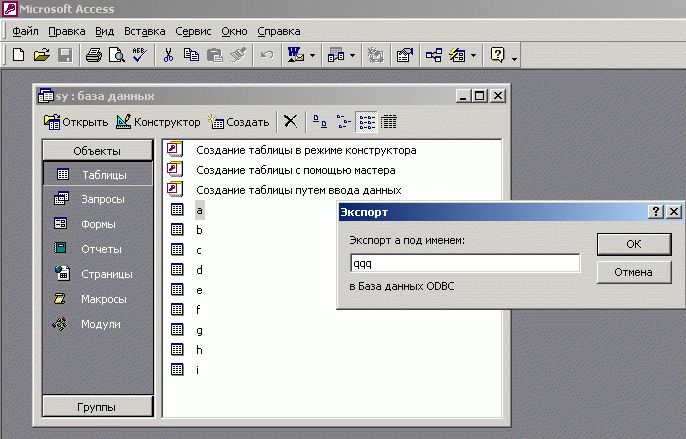Open the Relationships toolbar icon

point(434,55)
